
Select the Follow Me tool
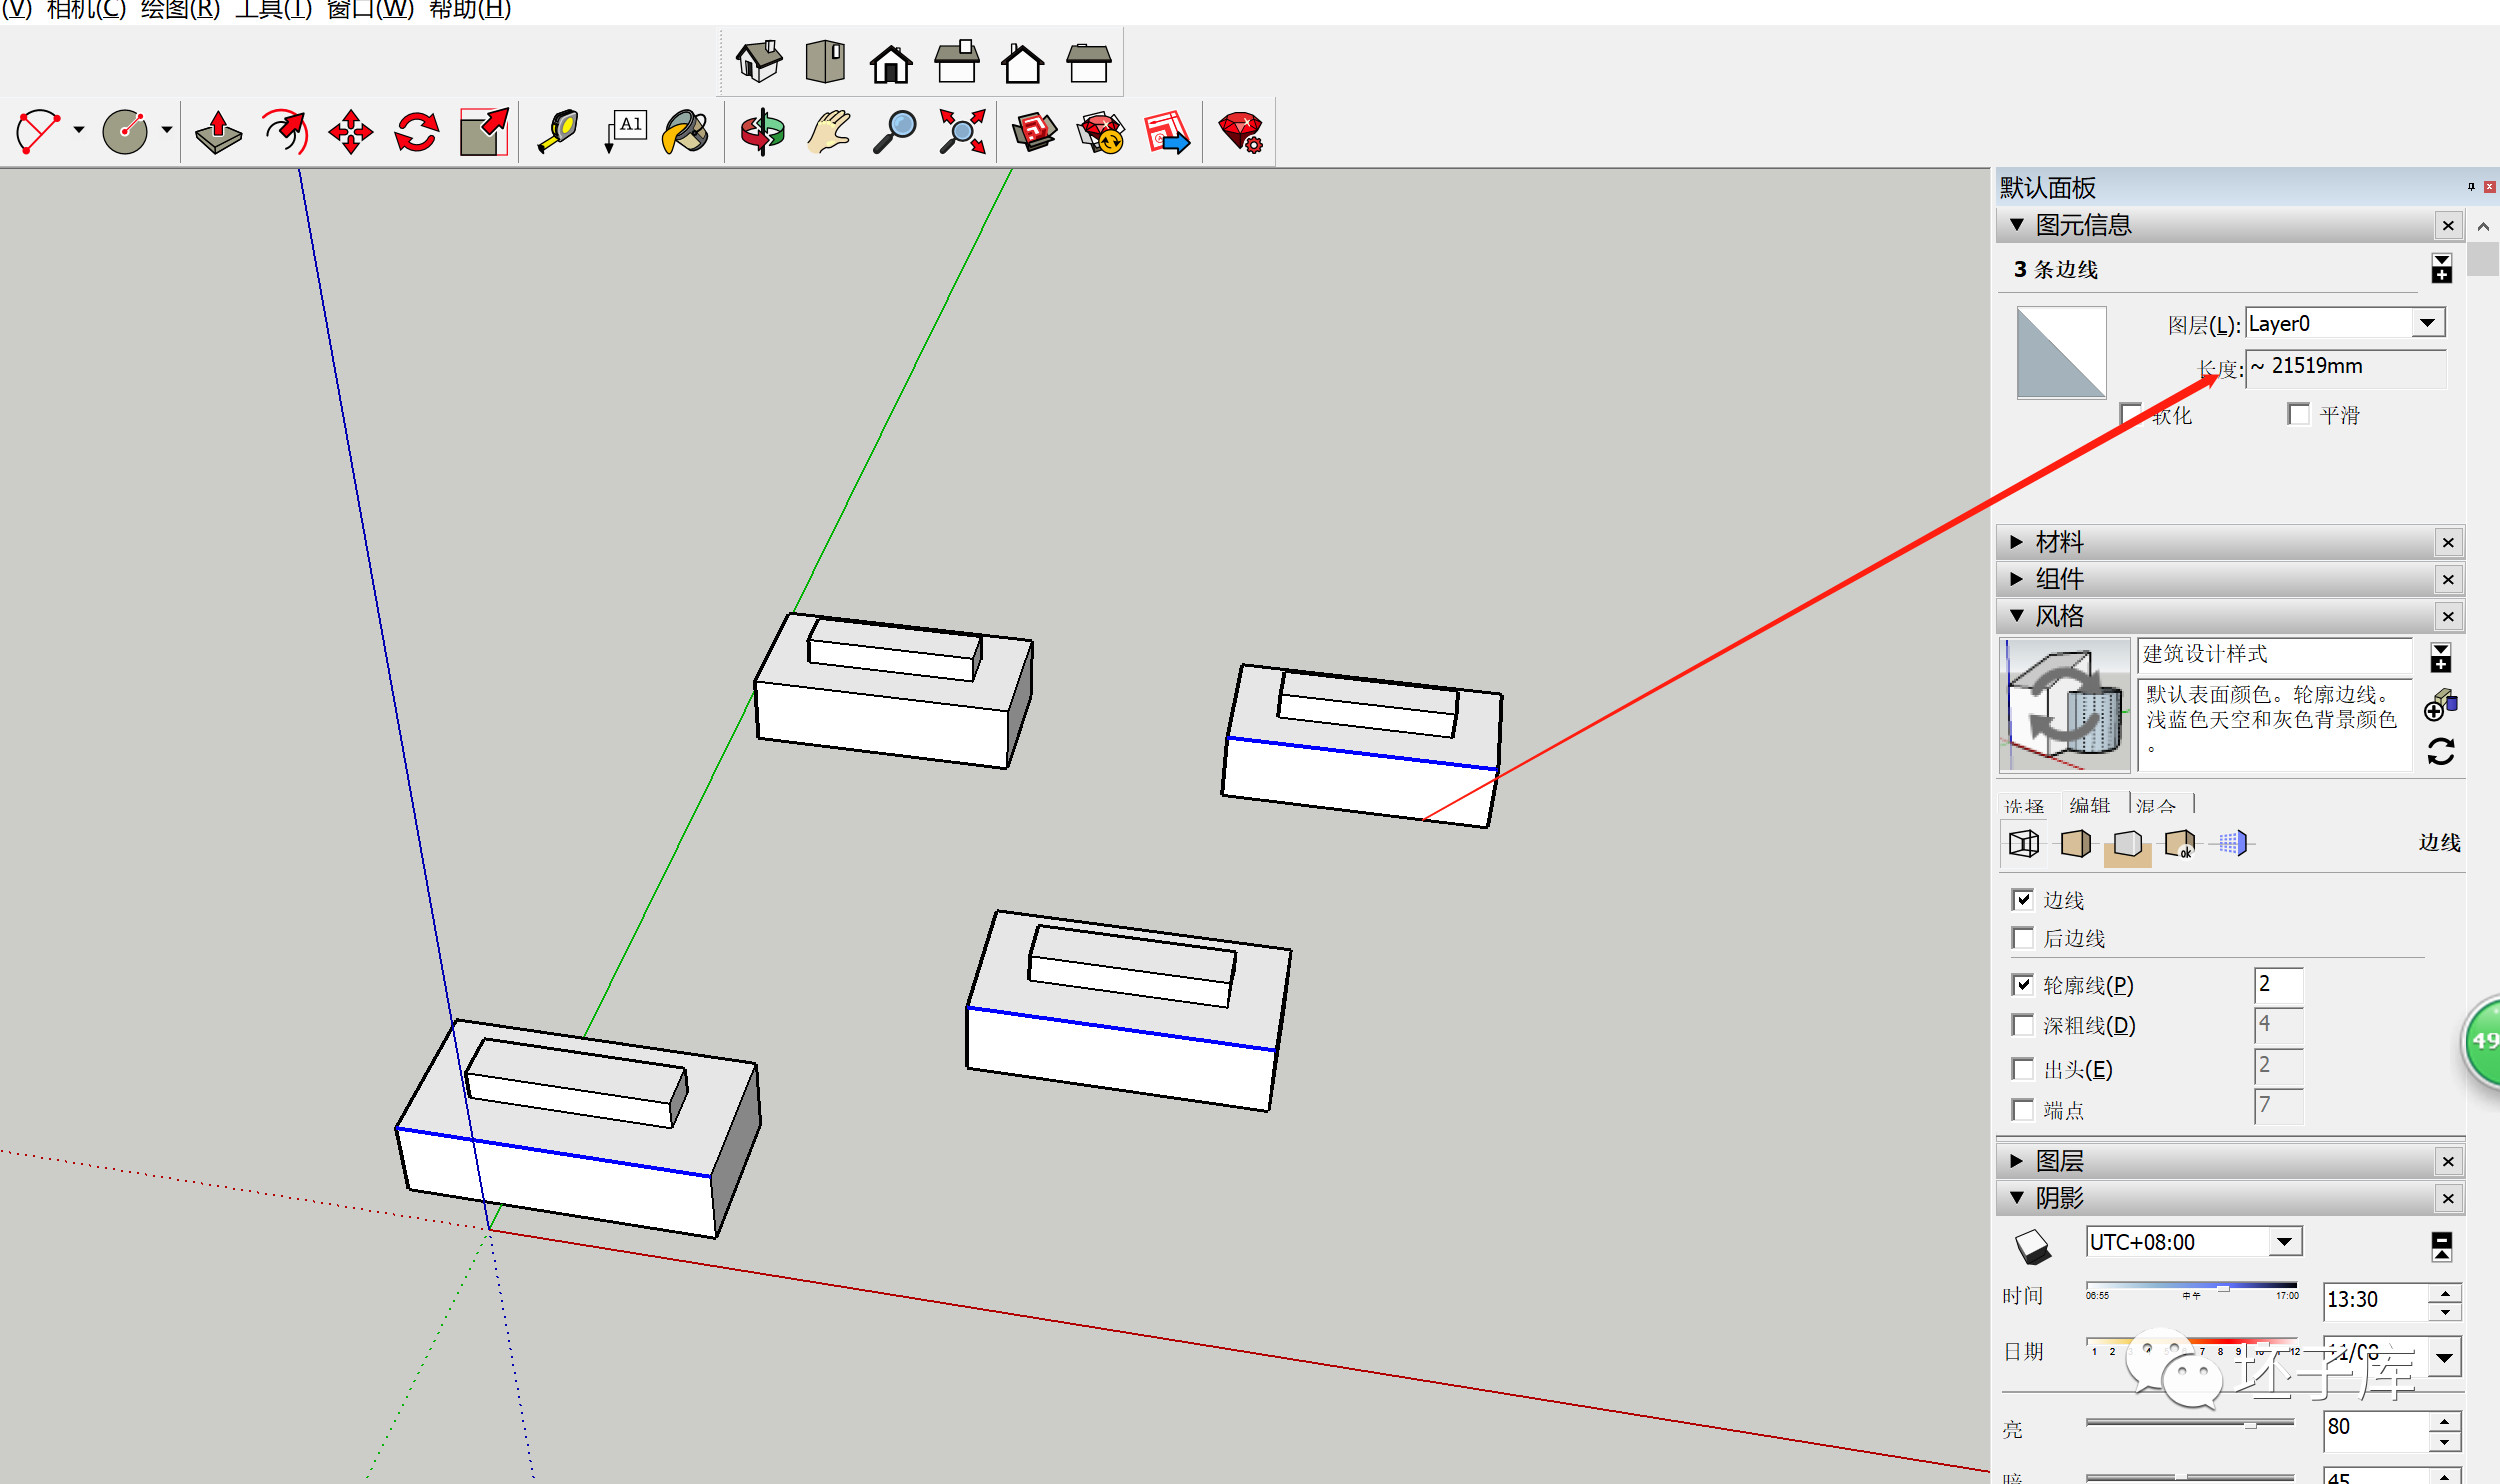coord(285,131)
